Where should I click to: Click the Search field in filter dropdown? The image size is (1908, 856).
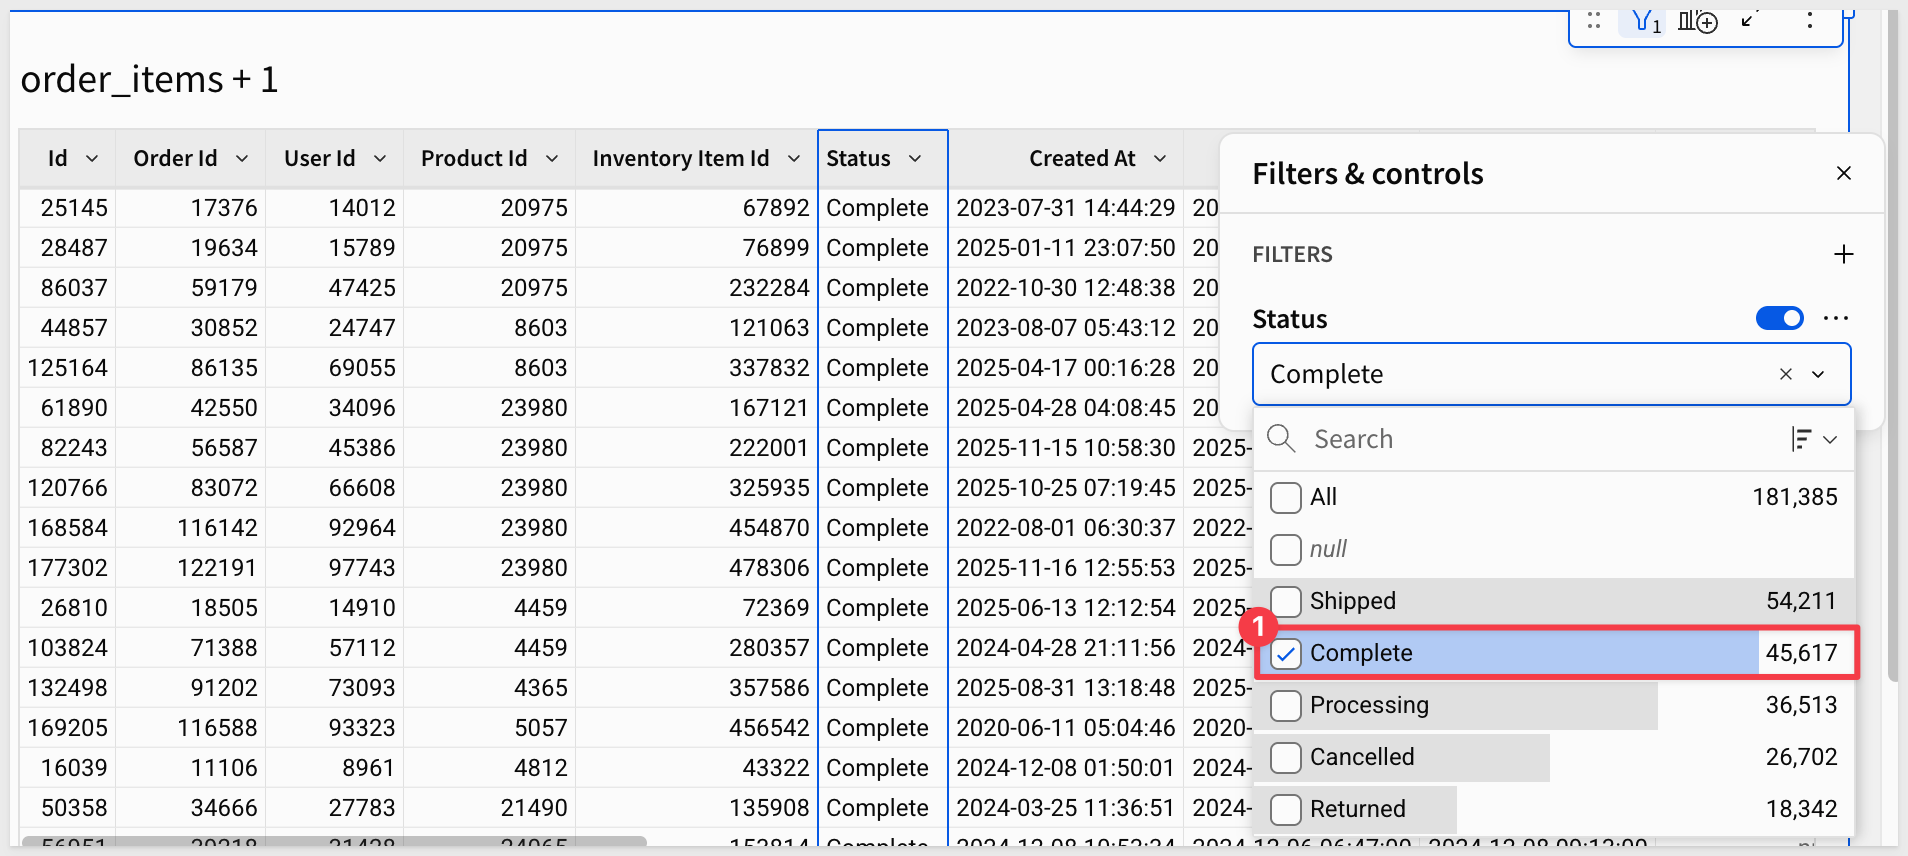click(x=1540, y=439)
